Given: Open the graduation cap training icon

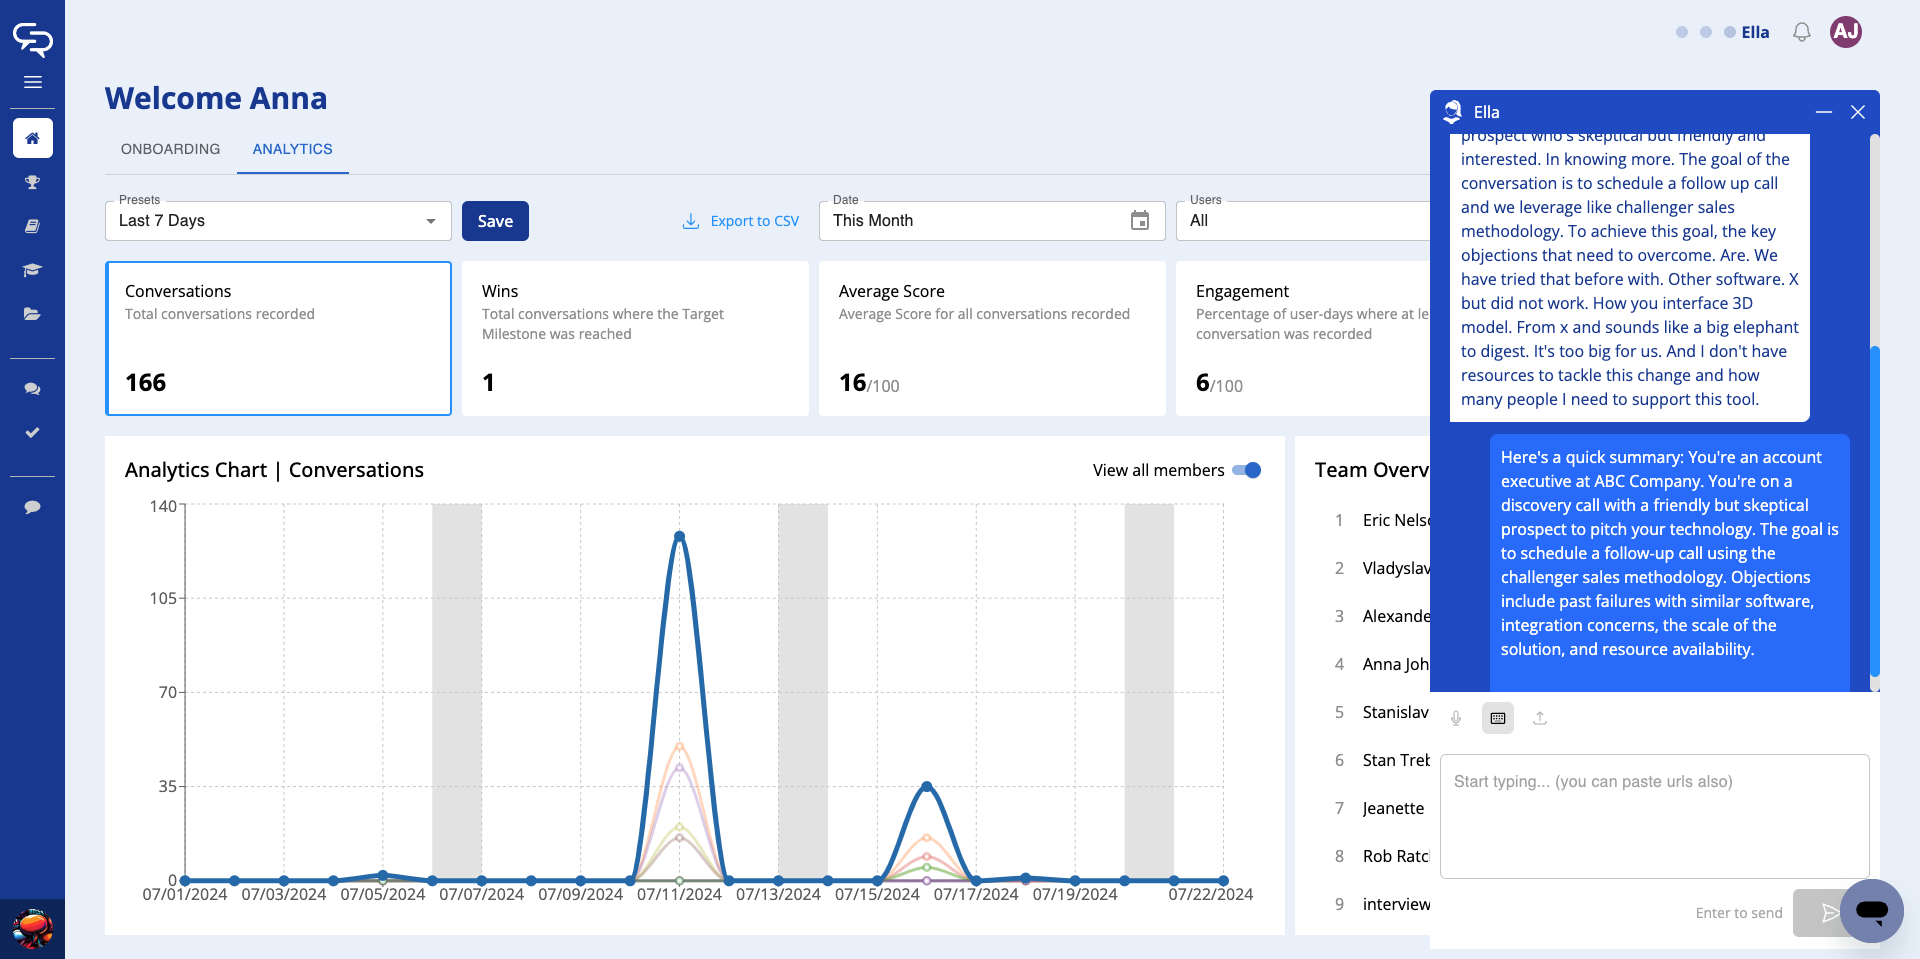Looking at the screenshot, I should [32, 270].
